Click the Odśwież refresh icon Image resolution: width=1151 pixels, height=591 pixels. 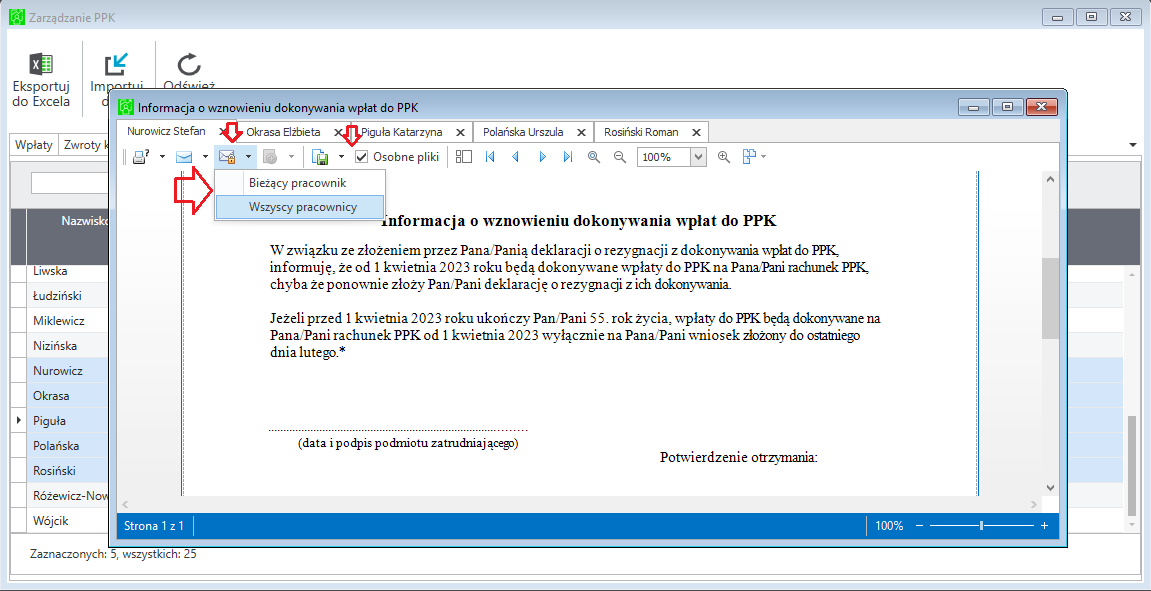pos(189,65)
